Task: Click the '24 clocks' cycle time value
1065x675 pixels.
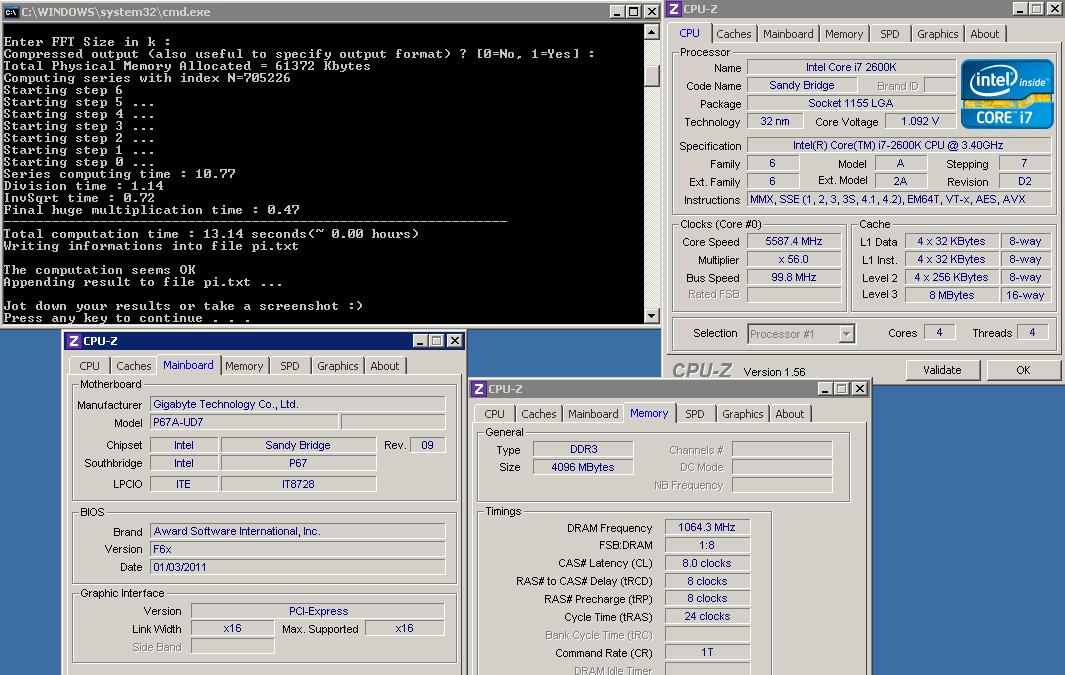Action: [x=707, y=616]
